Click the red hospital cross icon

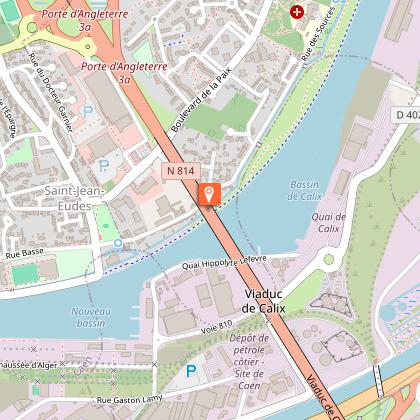[297, 12]
